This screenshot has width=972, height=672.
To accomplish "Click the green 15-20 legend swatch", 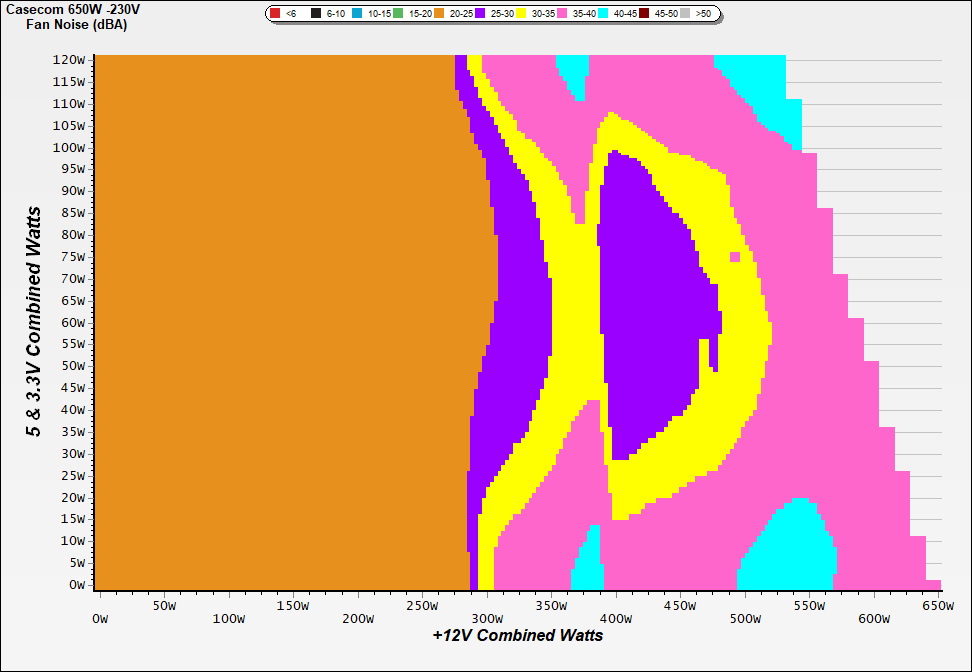I will point(399,14).
